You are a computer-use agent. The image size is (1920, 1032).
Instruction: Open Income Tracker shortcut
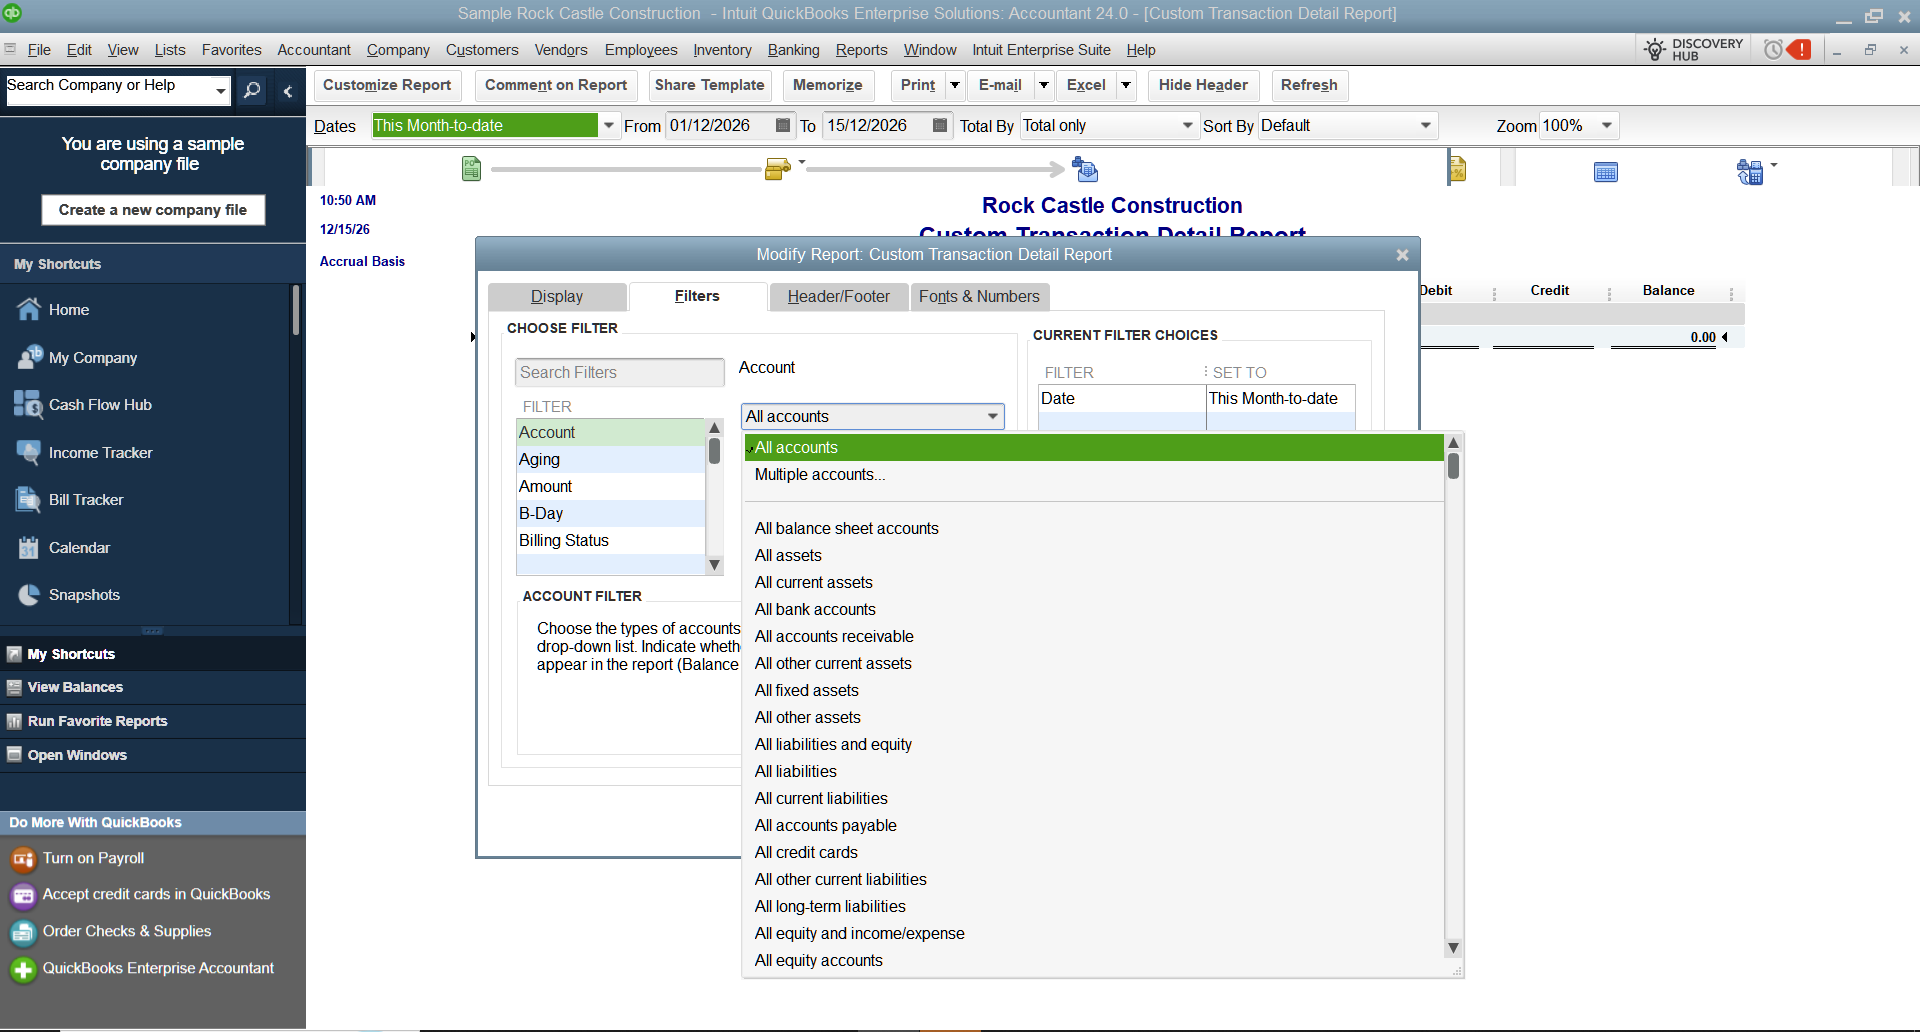(x=100, y=453)
